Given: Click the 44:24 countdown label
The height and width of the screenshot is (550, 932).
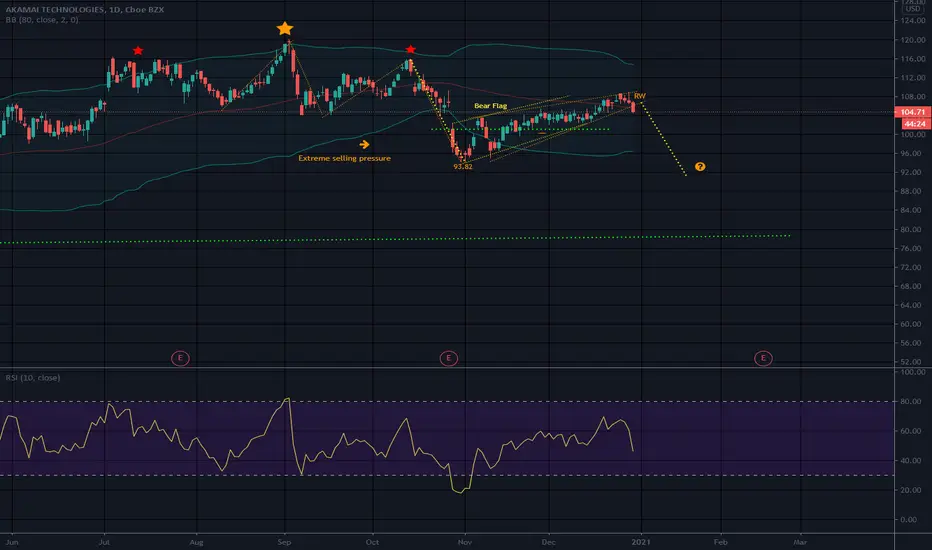Looking at the screenshot, I should pyautogui.click(x=915, y=124).
